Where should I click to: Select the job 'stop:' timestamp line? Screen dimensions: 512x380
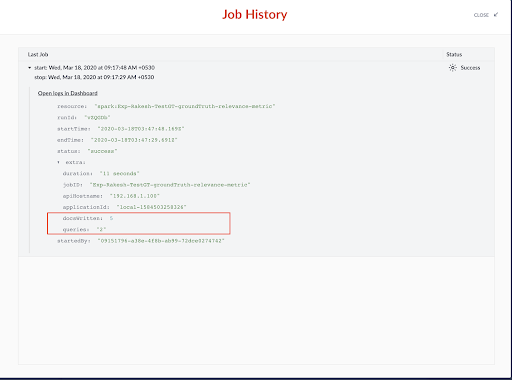[x=94, y=77]
